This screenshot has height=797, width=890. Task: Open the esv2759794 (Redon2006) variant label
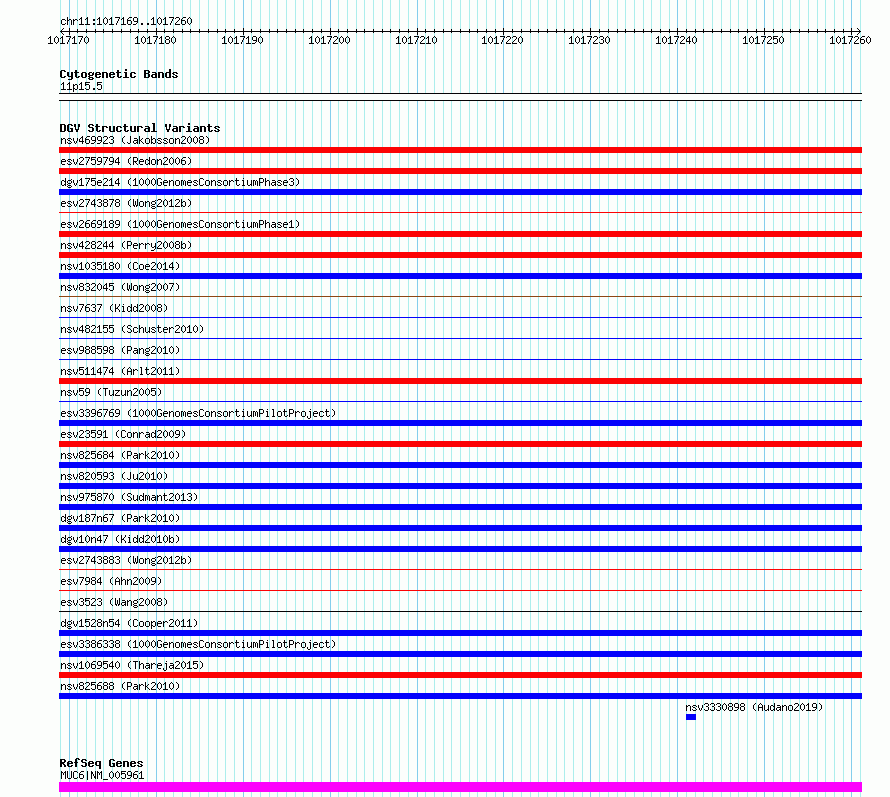coord(126,161)
